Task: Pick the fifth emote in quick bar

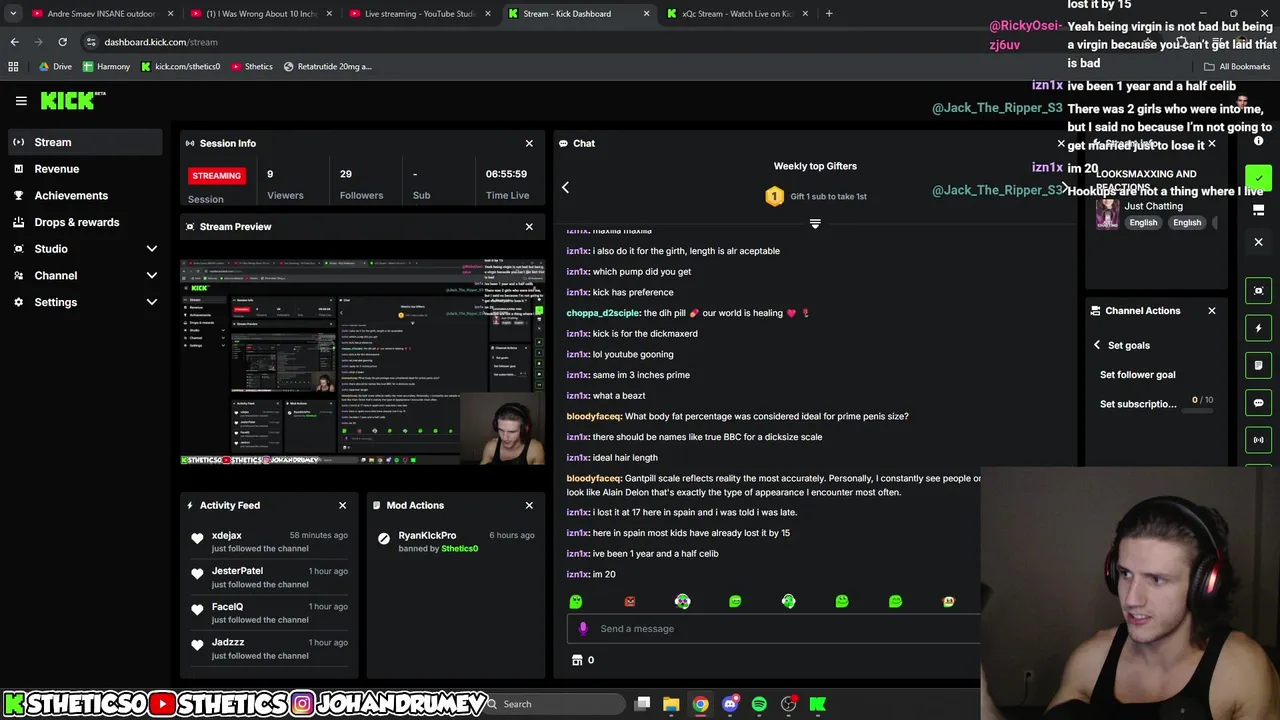Action: pyautogui.click(x=788, y=601)
